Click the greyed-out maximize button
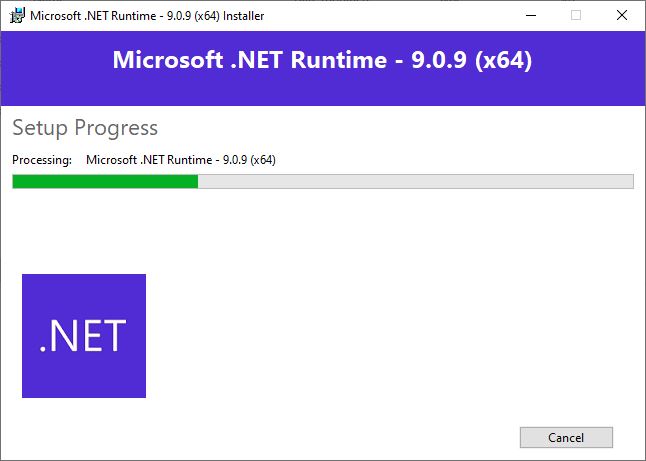Image resolution: width=646 pixels, height=461 pixels. click(575, 15)
